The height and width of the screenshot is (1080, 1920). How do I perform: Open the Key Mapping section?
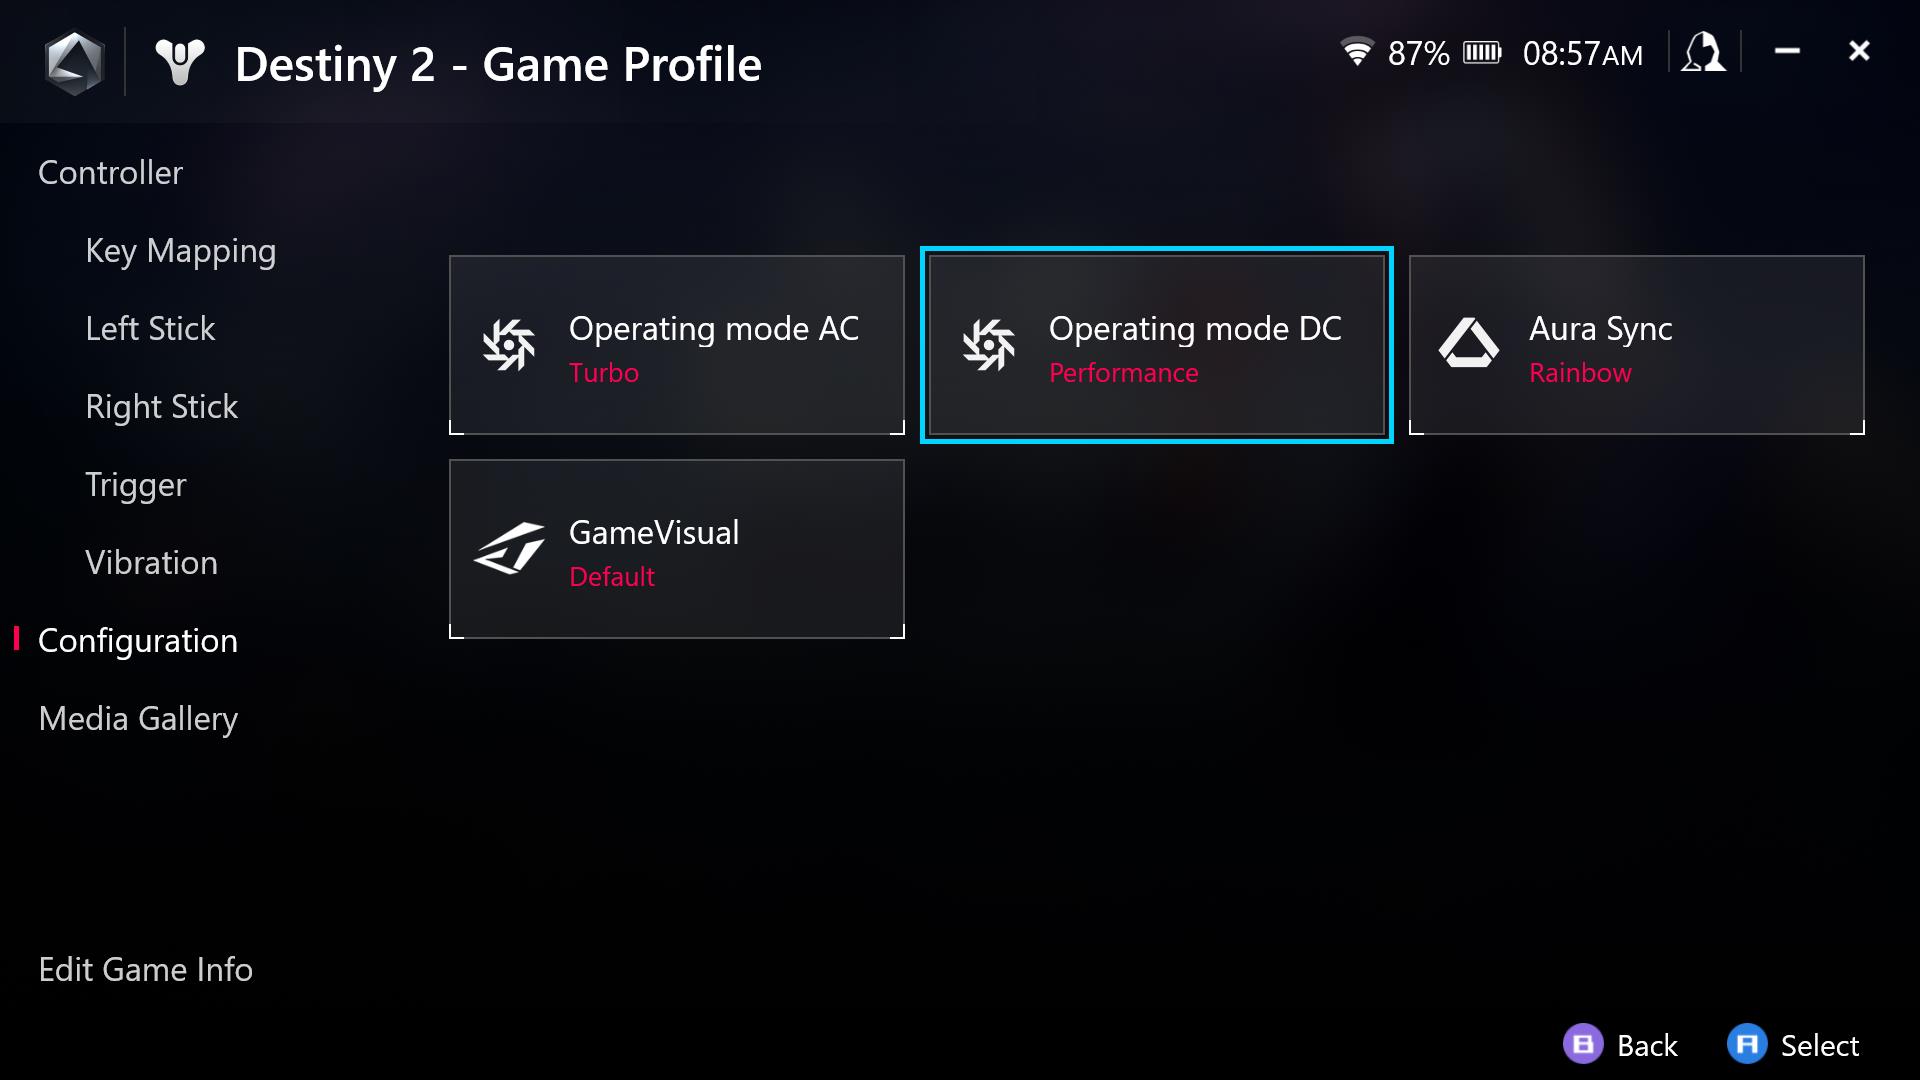[x=181, y=249]
